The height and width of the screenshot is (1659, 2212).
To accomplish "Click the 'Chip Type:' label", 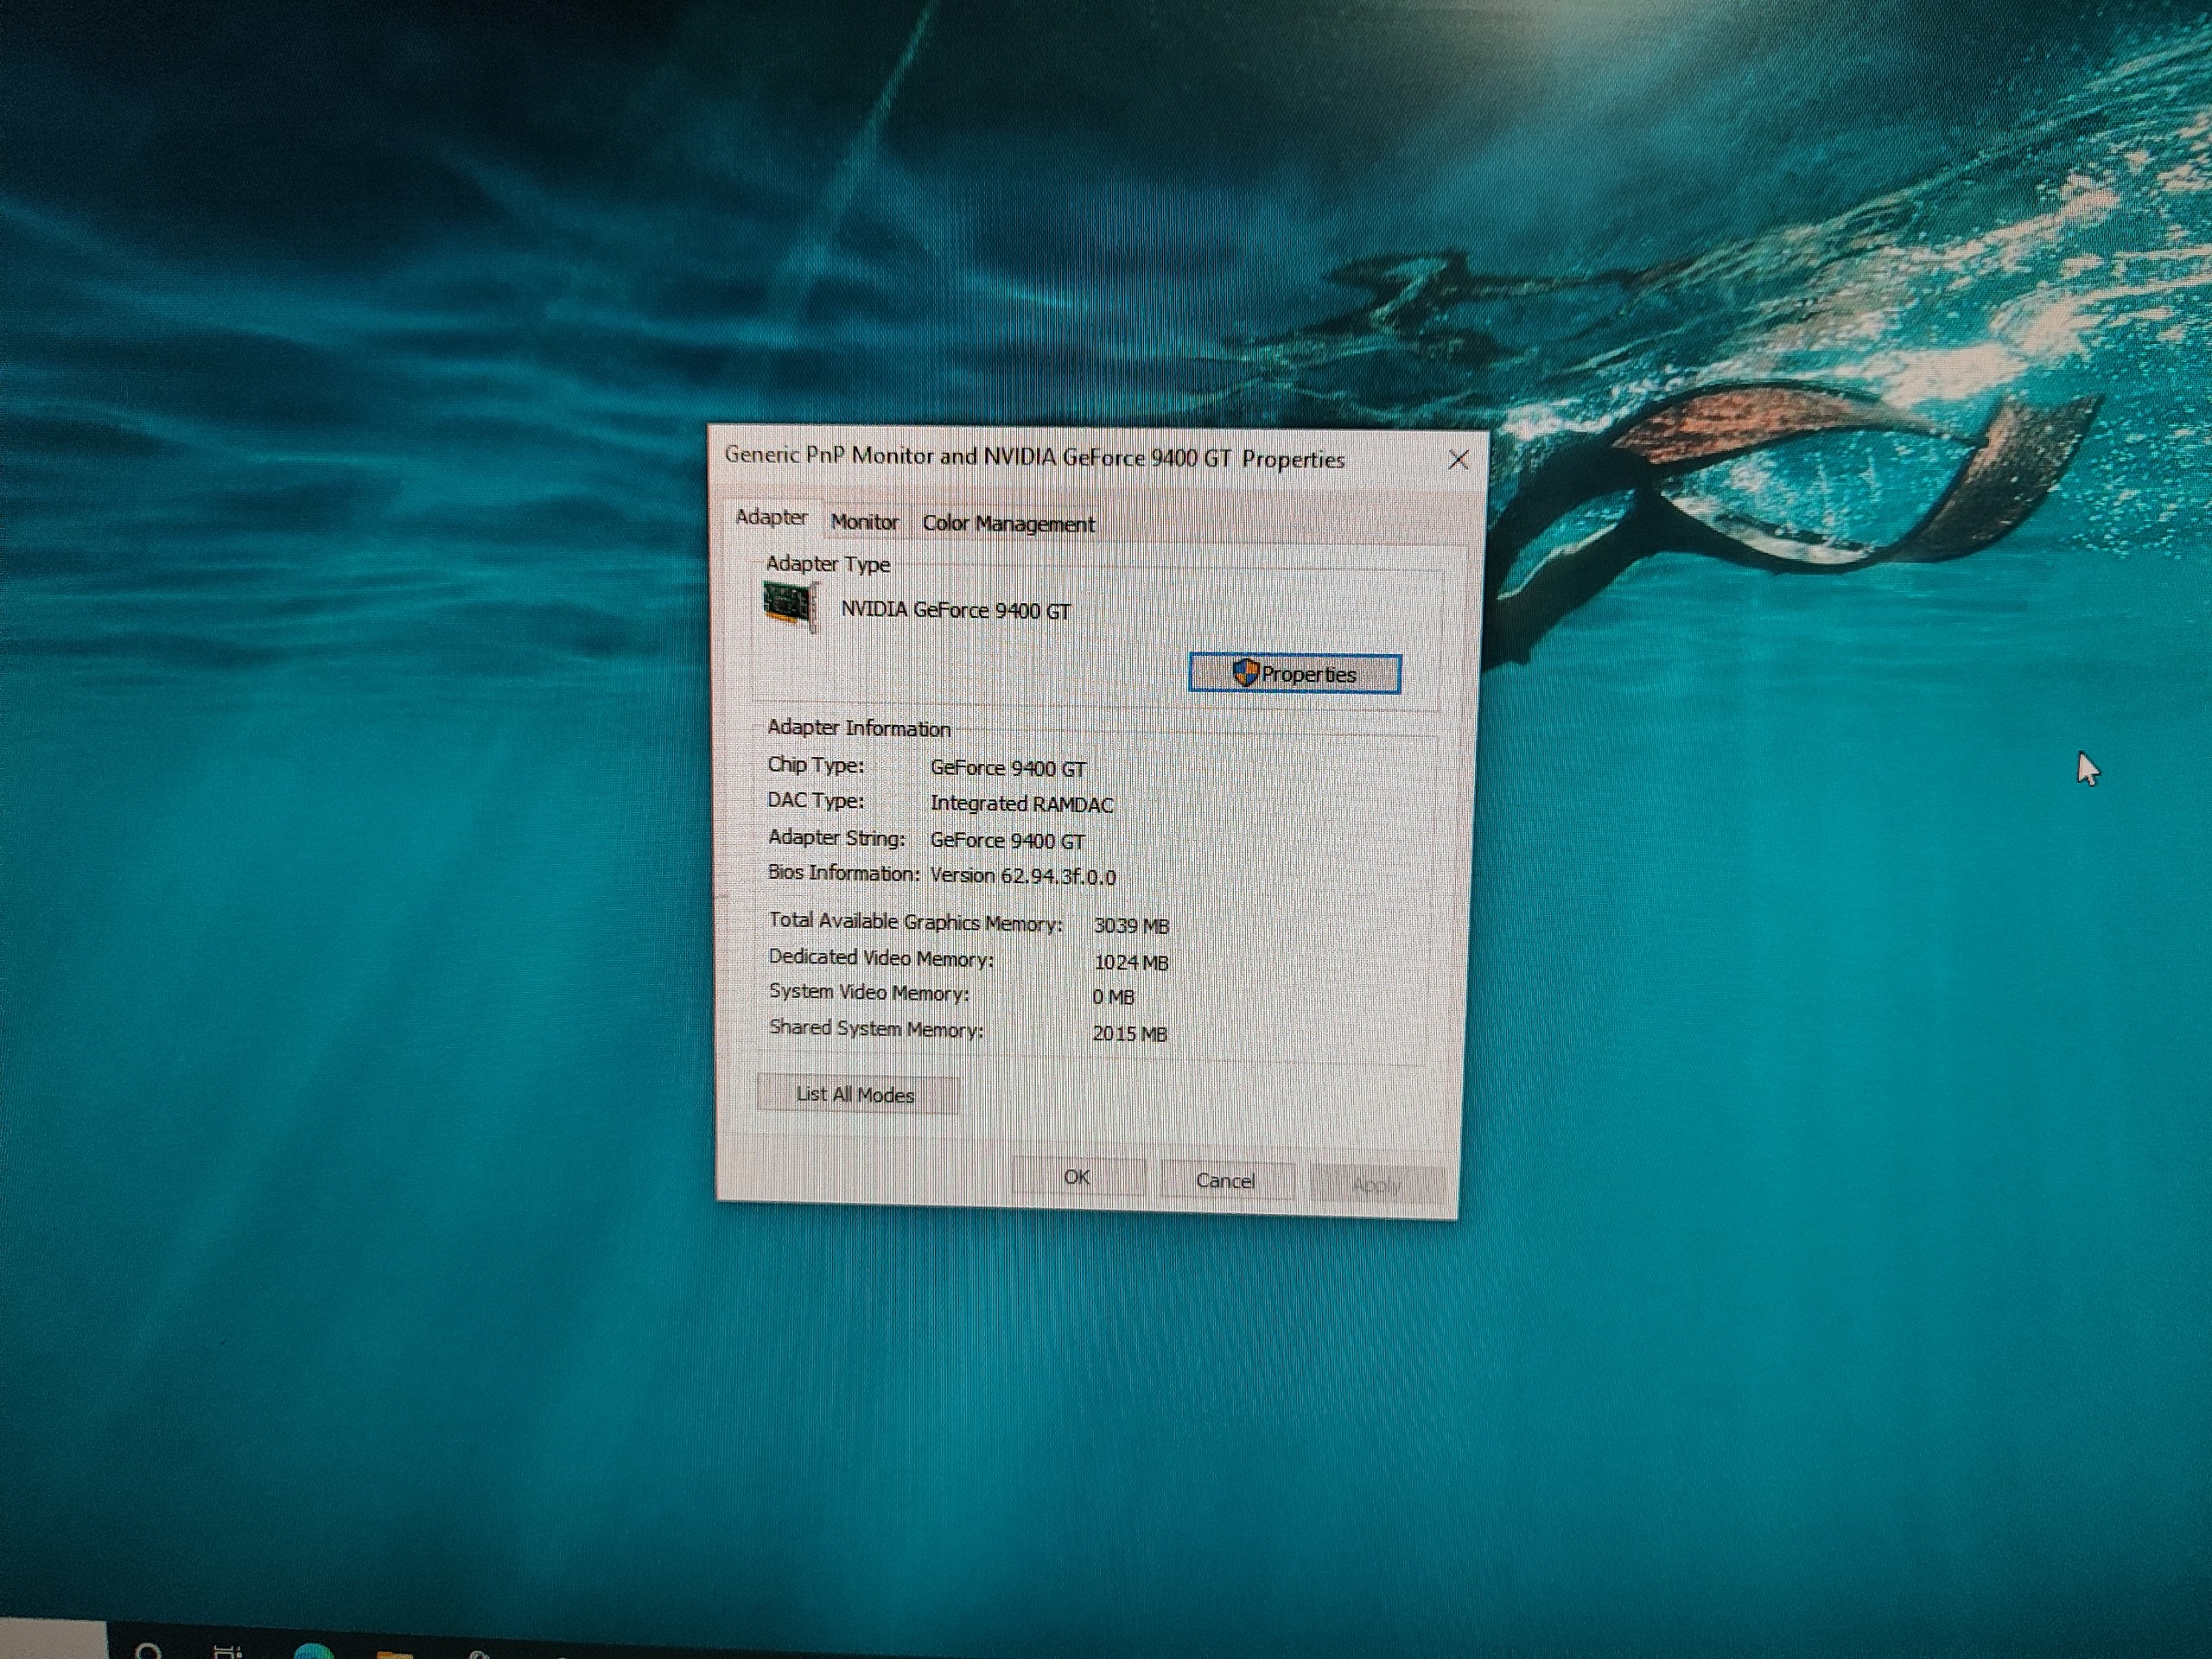I will point(815,765).
